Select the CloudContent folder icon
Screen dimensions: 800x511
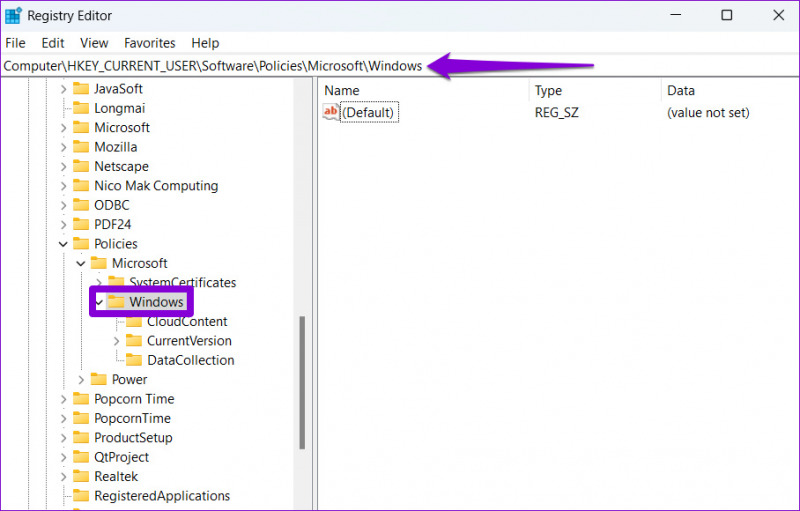coord(134,321)
